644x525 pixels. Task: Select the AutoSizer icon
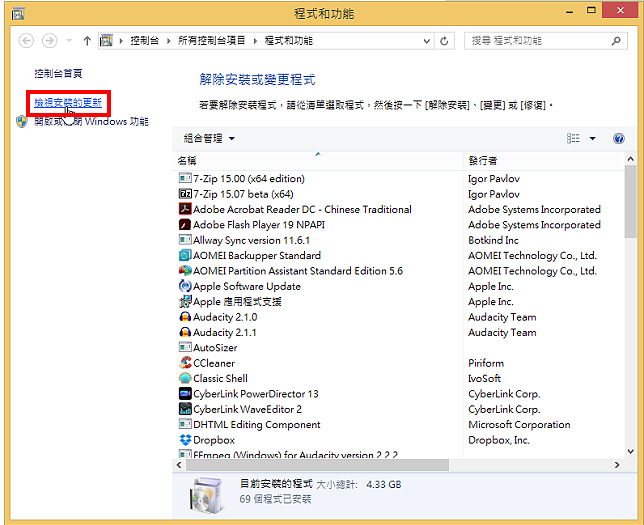coord(185,347)
